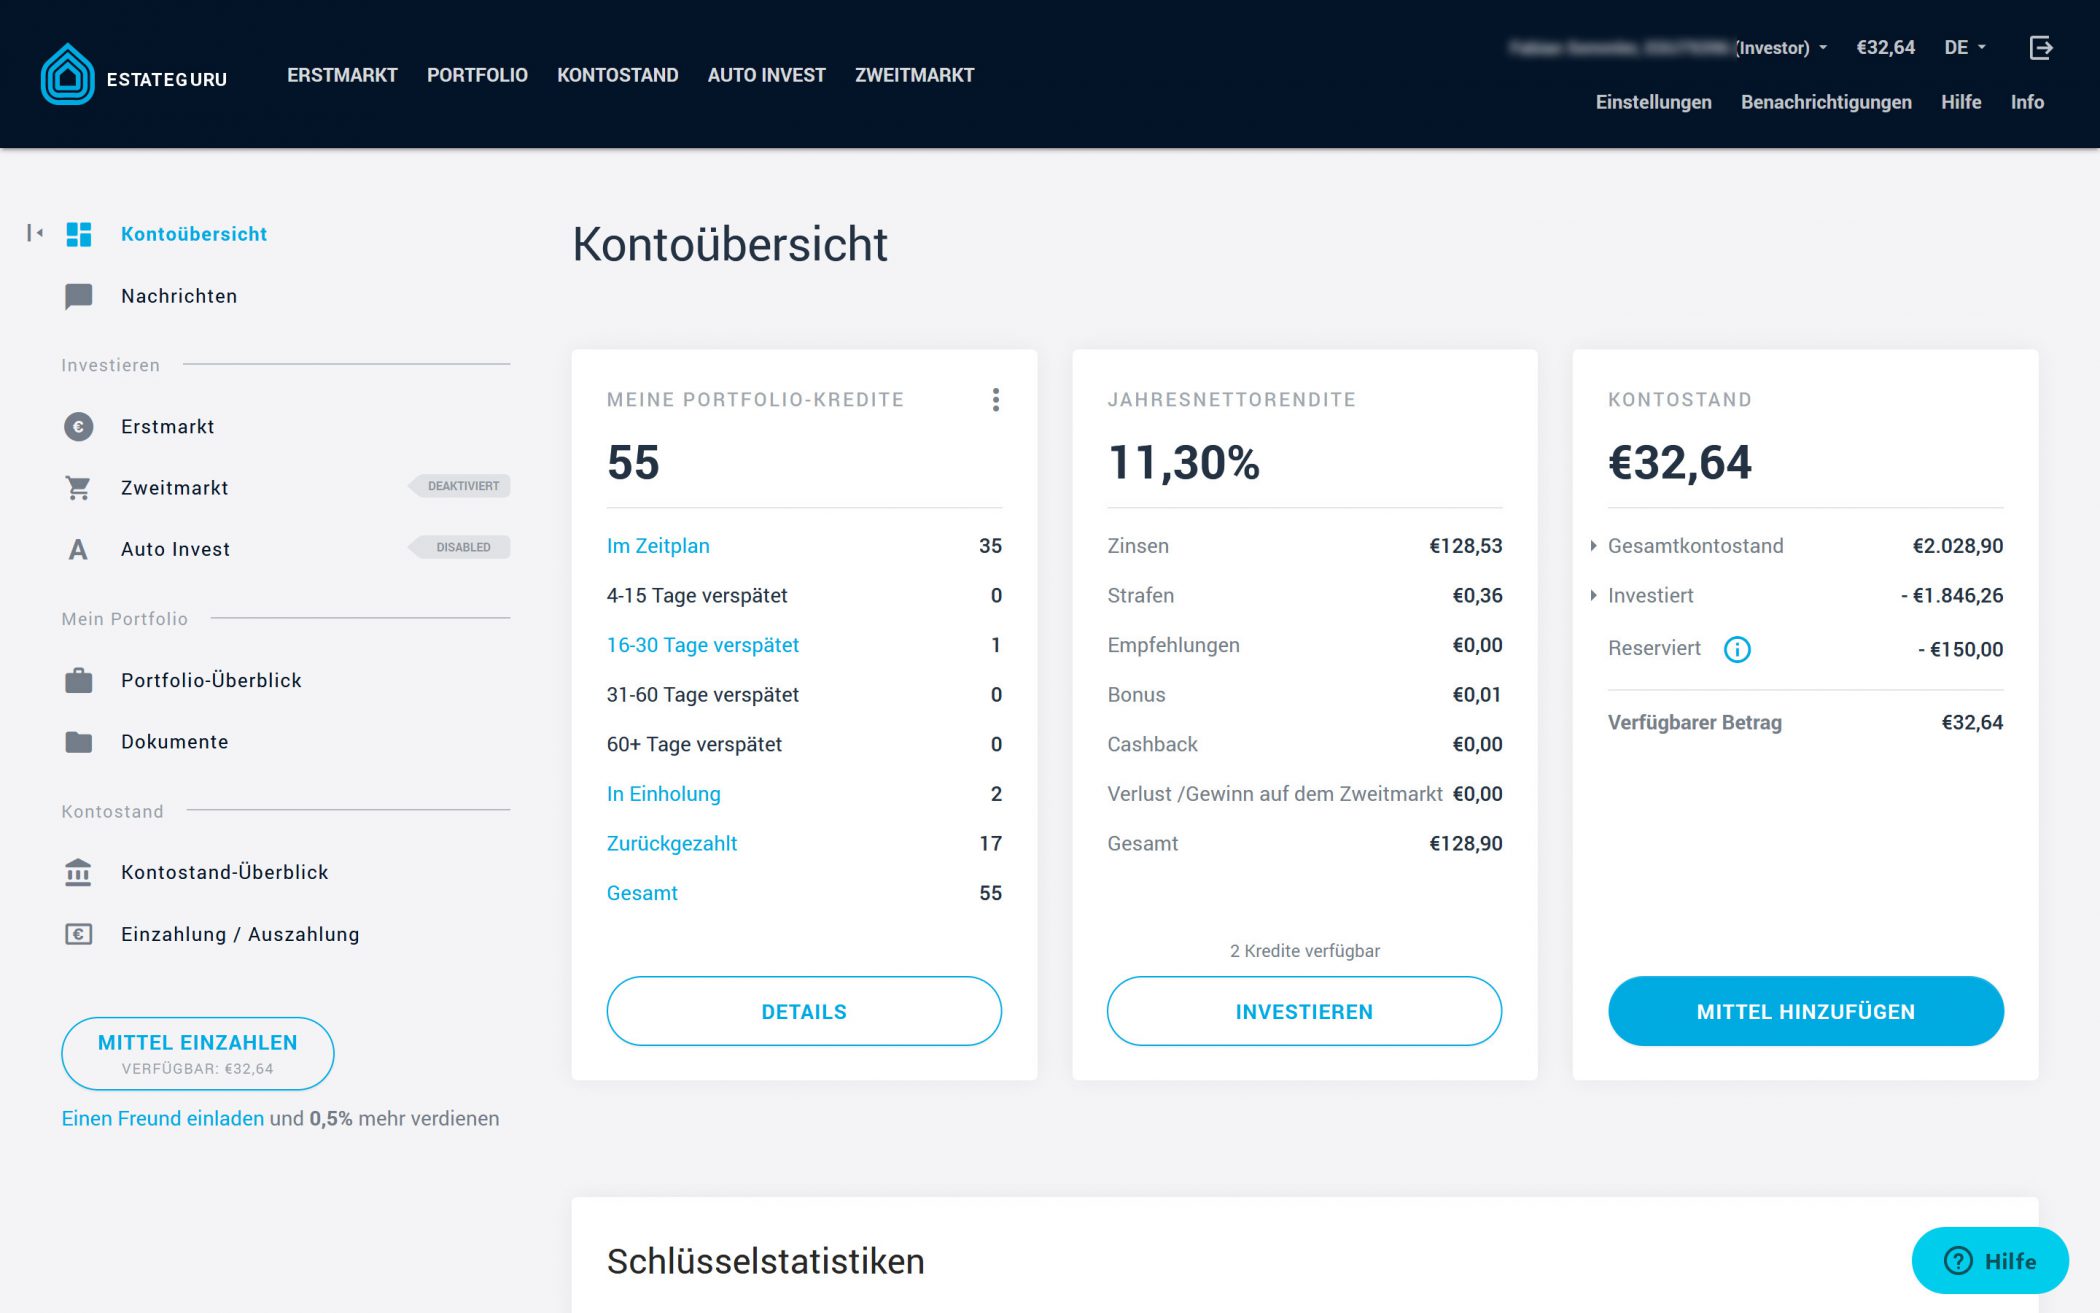Open the three-dot menu on Meine Portfolio-Kredite
Image resolution: width=2100 pixels, height=1313 pixels.
(996, 399)
